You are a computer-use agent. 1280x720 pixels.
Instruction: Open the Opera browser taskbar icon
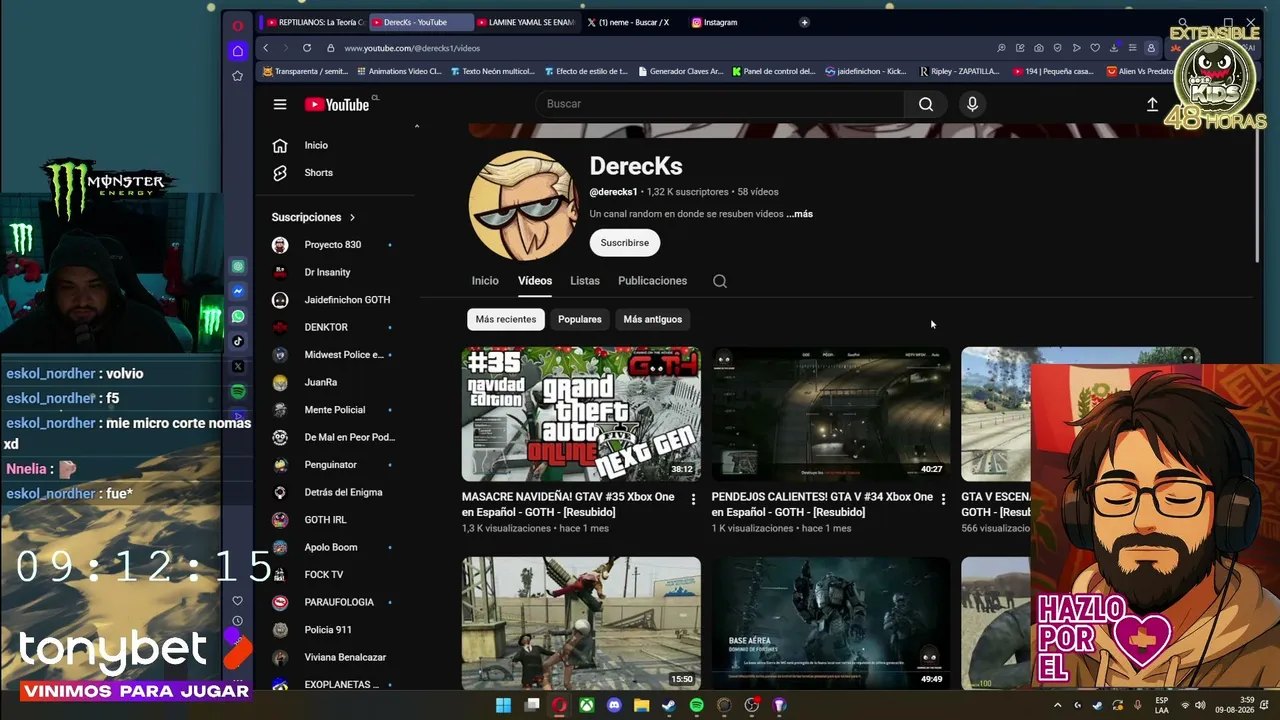(559, 705)
